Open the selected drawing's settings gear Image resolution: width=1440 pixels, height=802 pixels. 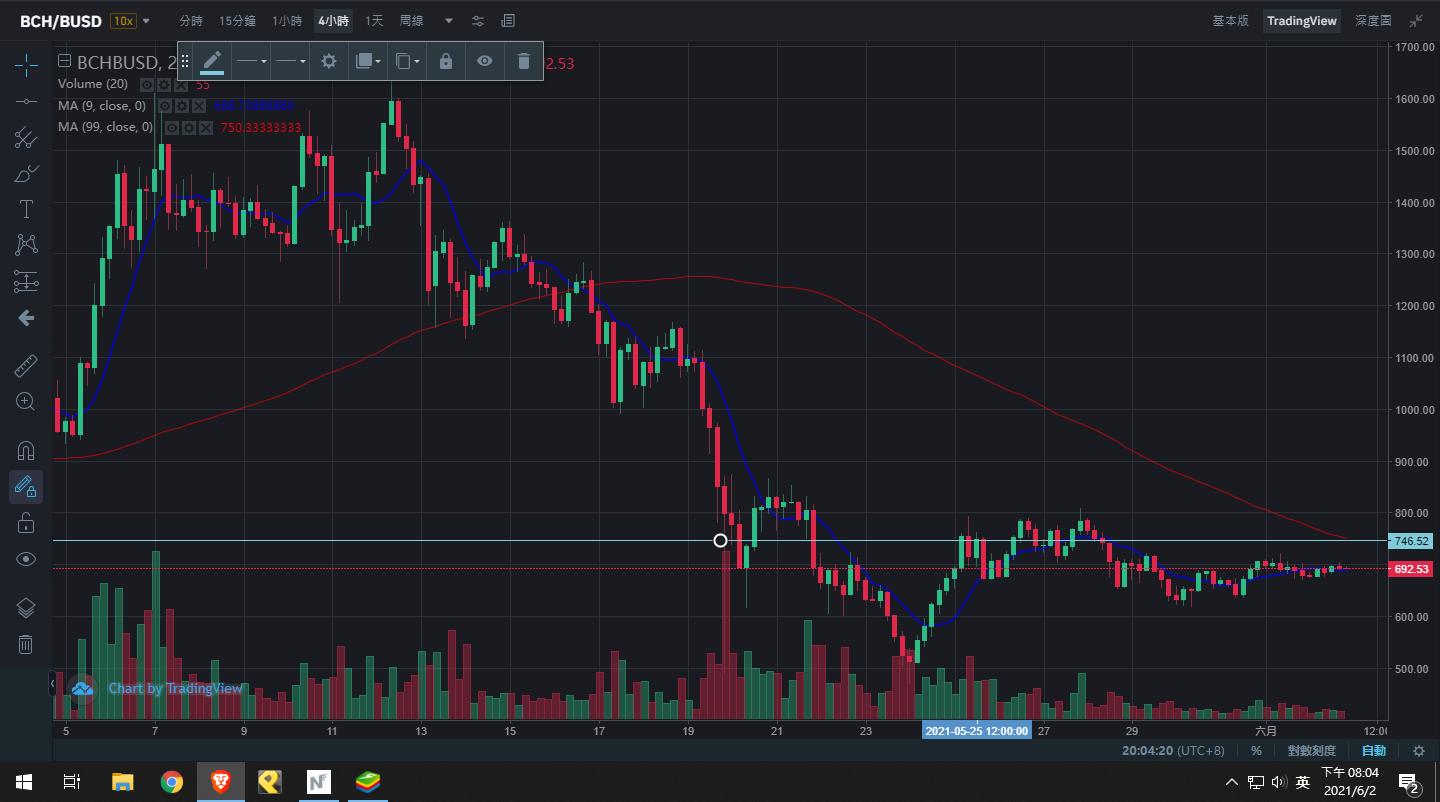click(329, 61)
